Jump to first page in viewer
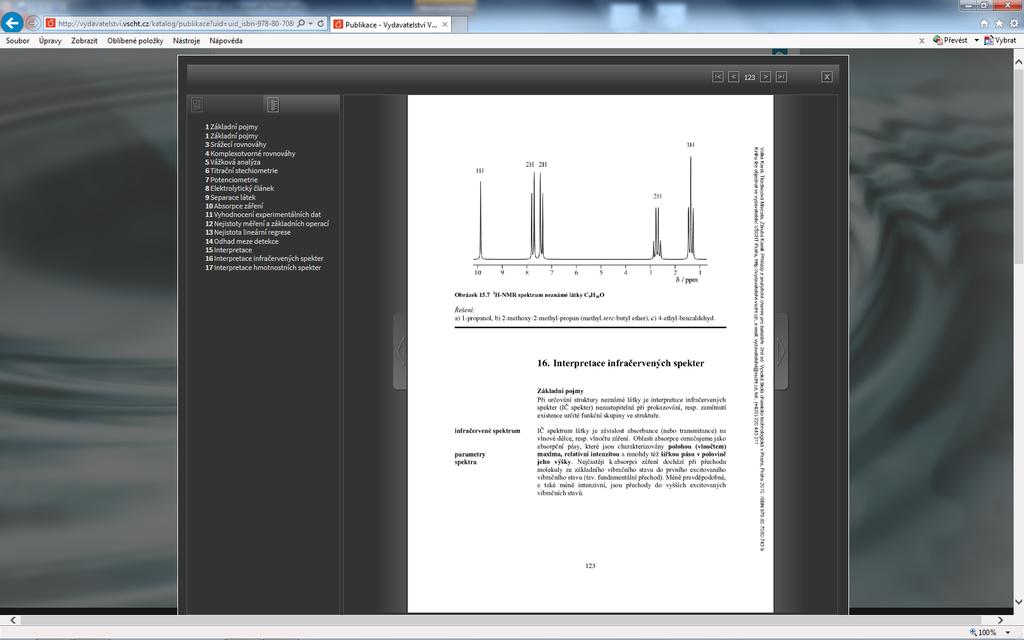This screenshot has width=1024, height=640. pyautogui.click(x=718, y=77)
